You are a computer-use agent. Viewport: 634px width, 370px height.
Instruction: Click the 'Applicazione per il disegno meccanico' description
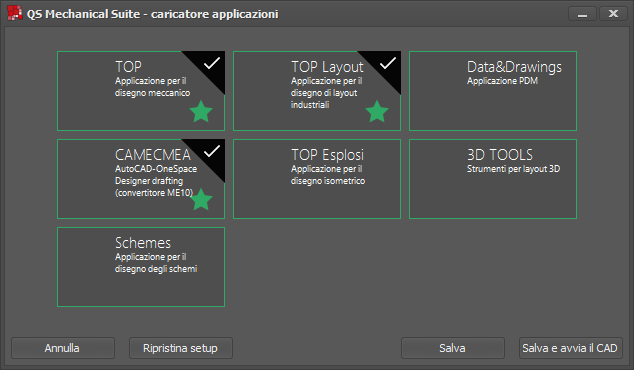coord(152,87)
